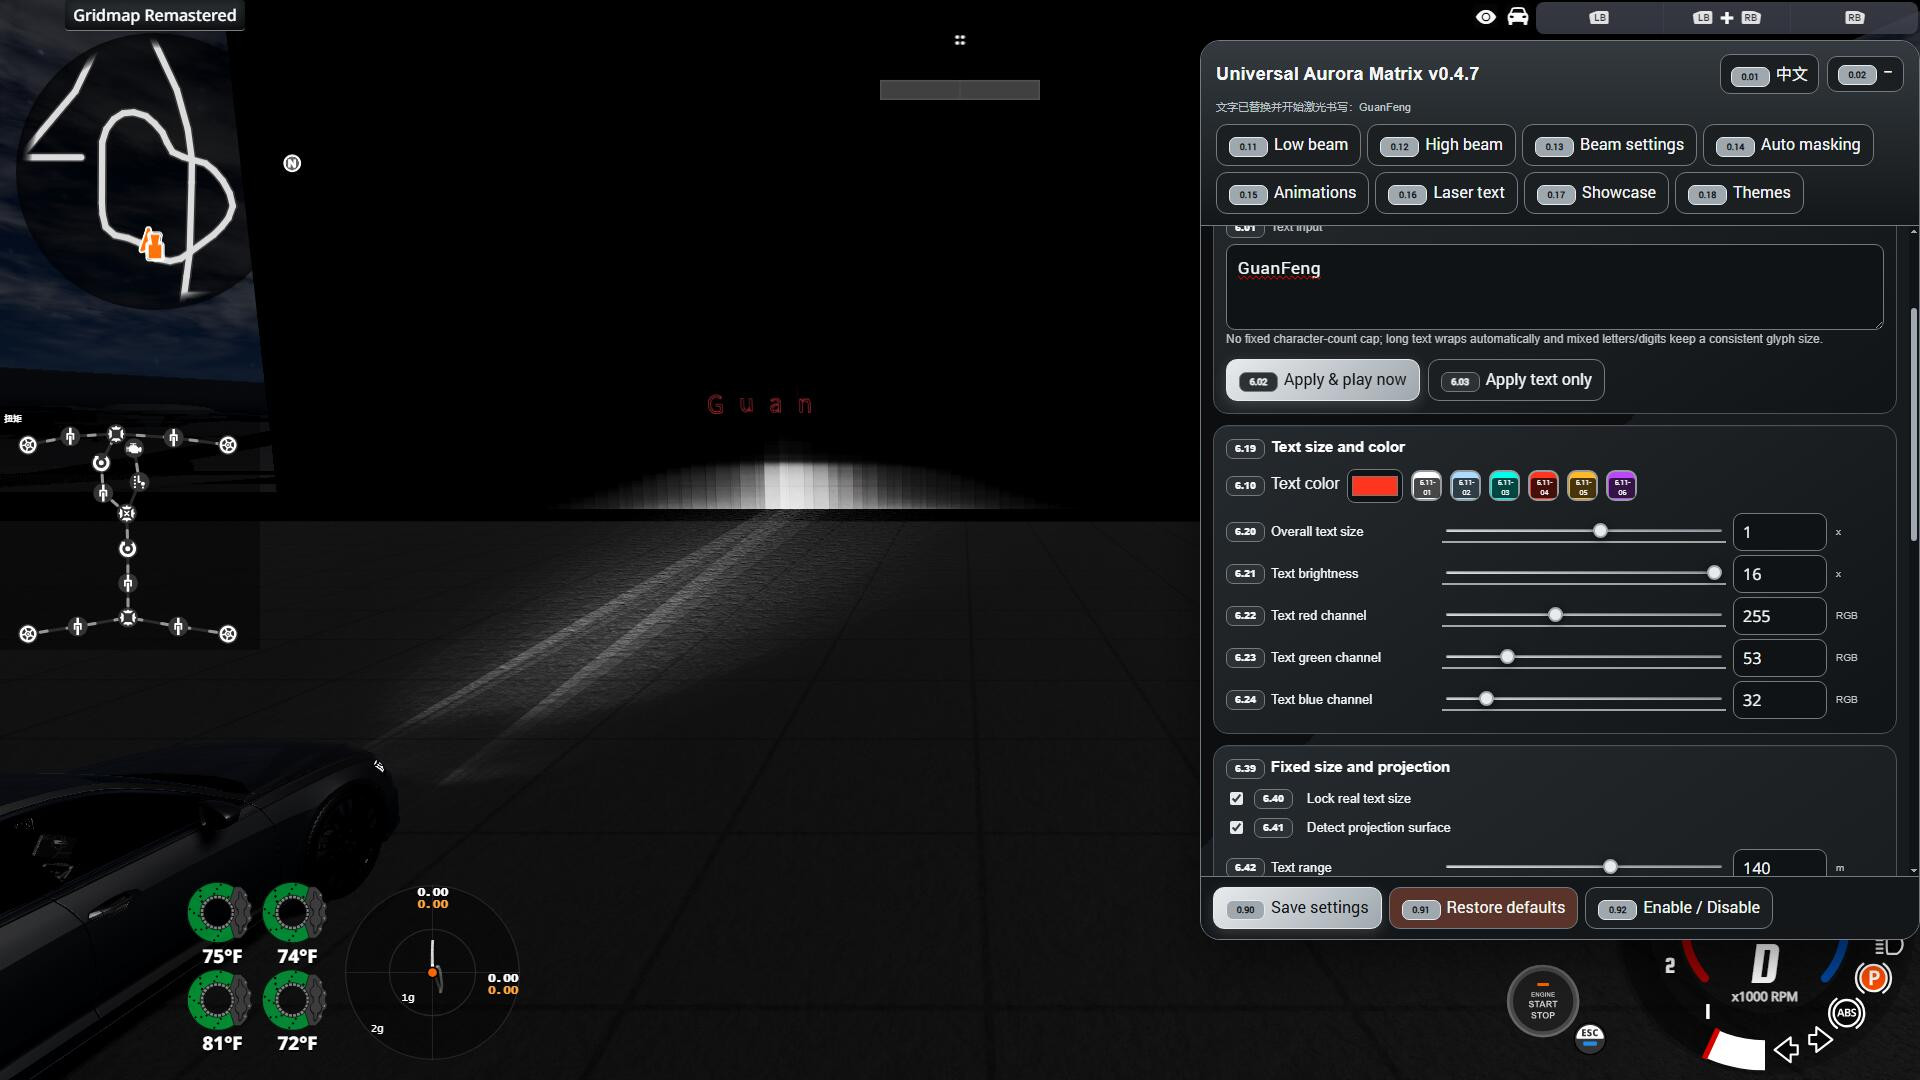The image size is (1920, 1080).
Task: Click the right turn signal arrow
Action: coord(1820,1040)
